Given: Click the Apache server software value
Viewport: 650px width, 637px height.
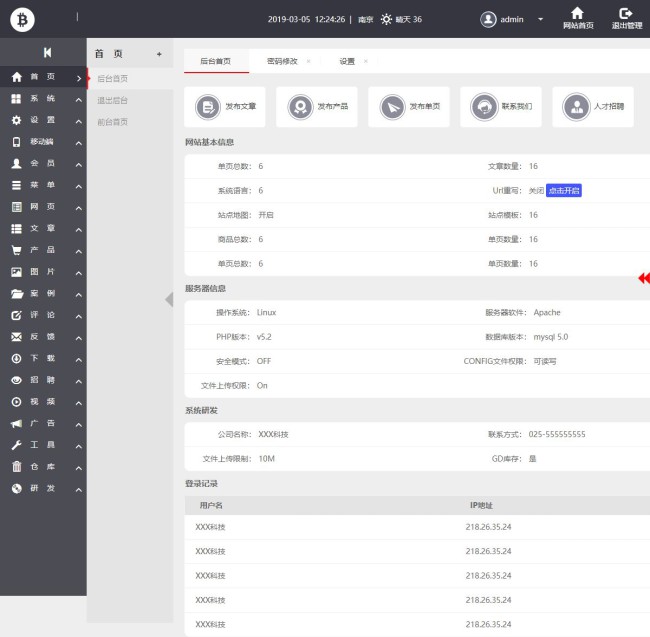Looking at the screenshot, I should 547,312.
